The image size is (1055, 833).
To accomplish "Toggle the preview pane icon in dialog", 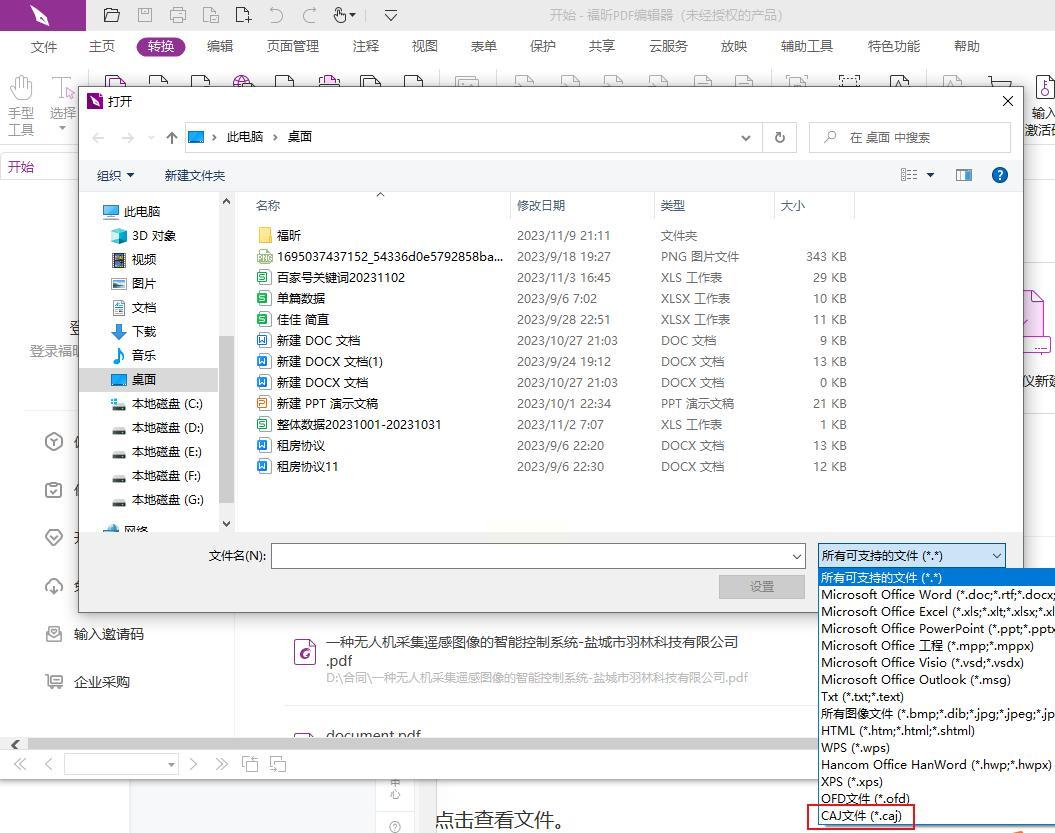I will pos(963,175).
